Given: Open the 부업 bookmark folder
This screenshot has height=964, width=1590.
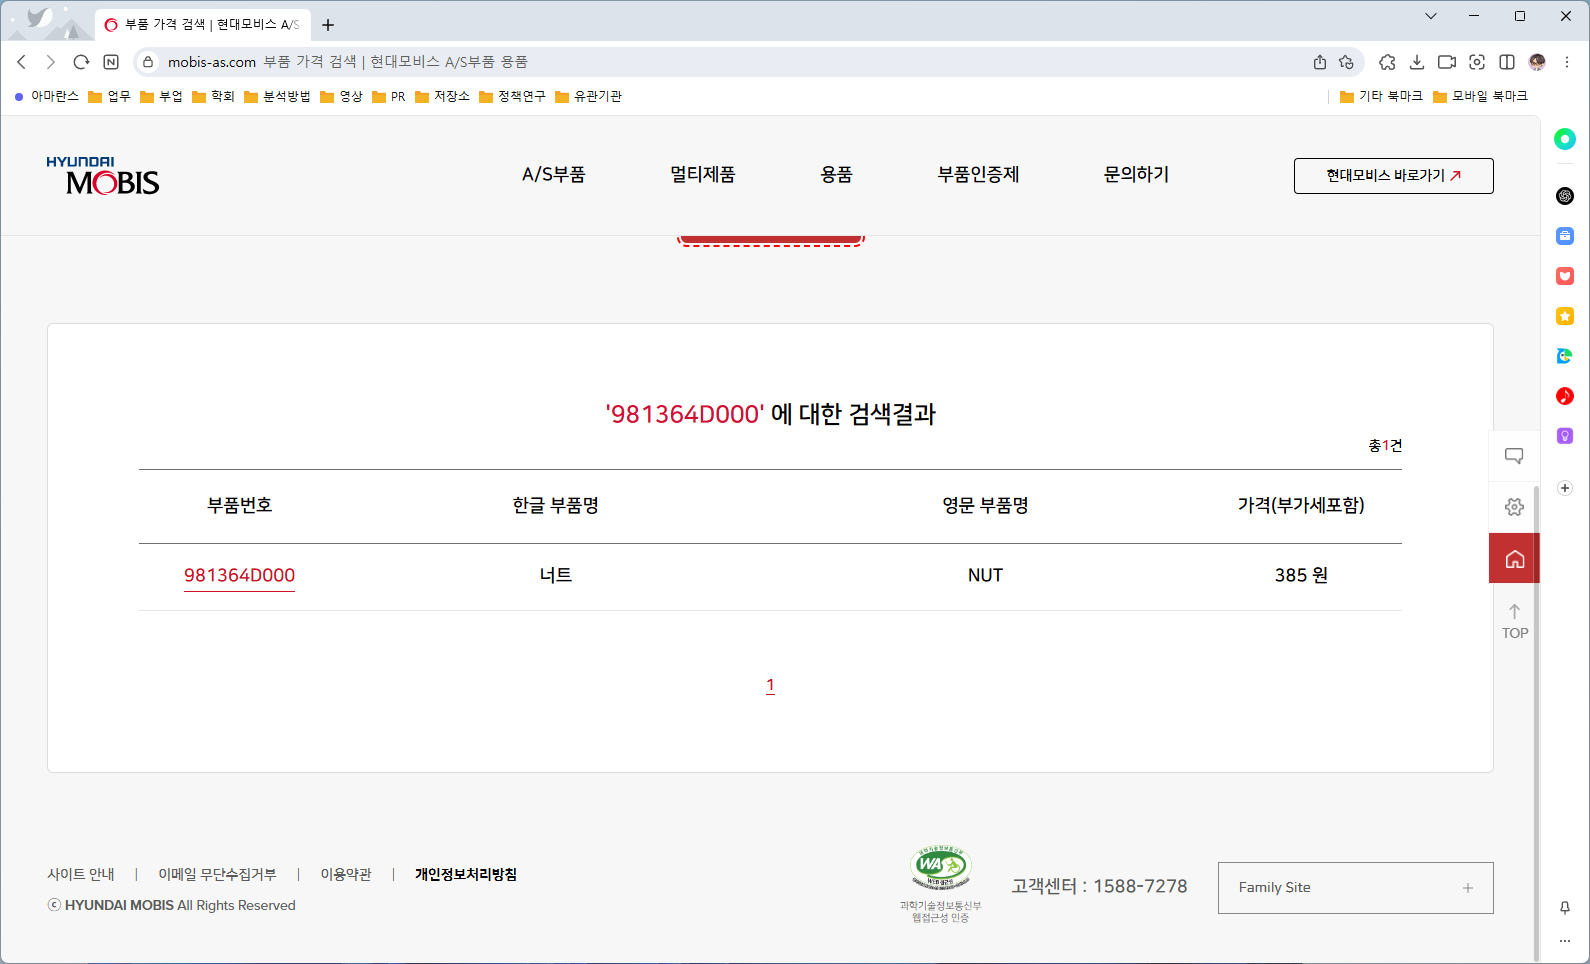Looking at the screenshot, I should [x=161, y=96].
